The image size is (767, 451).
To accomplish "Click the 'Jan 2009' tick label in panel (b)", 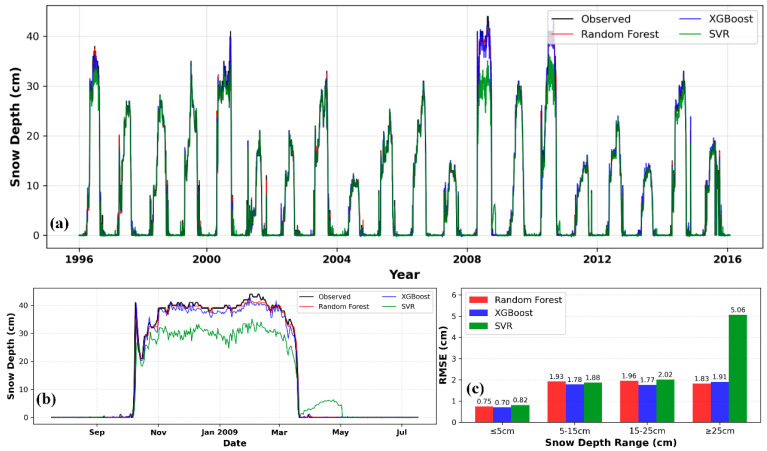I will pos(219,432).
